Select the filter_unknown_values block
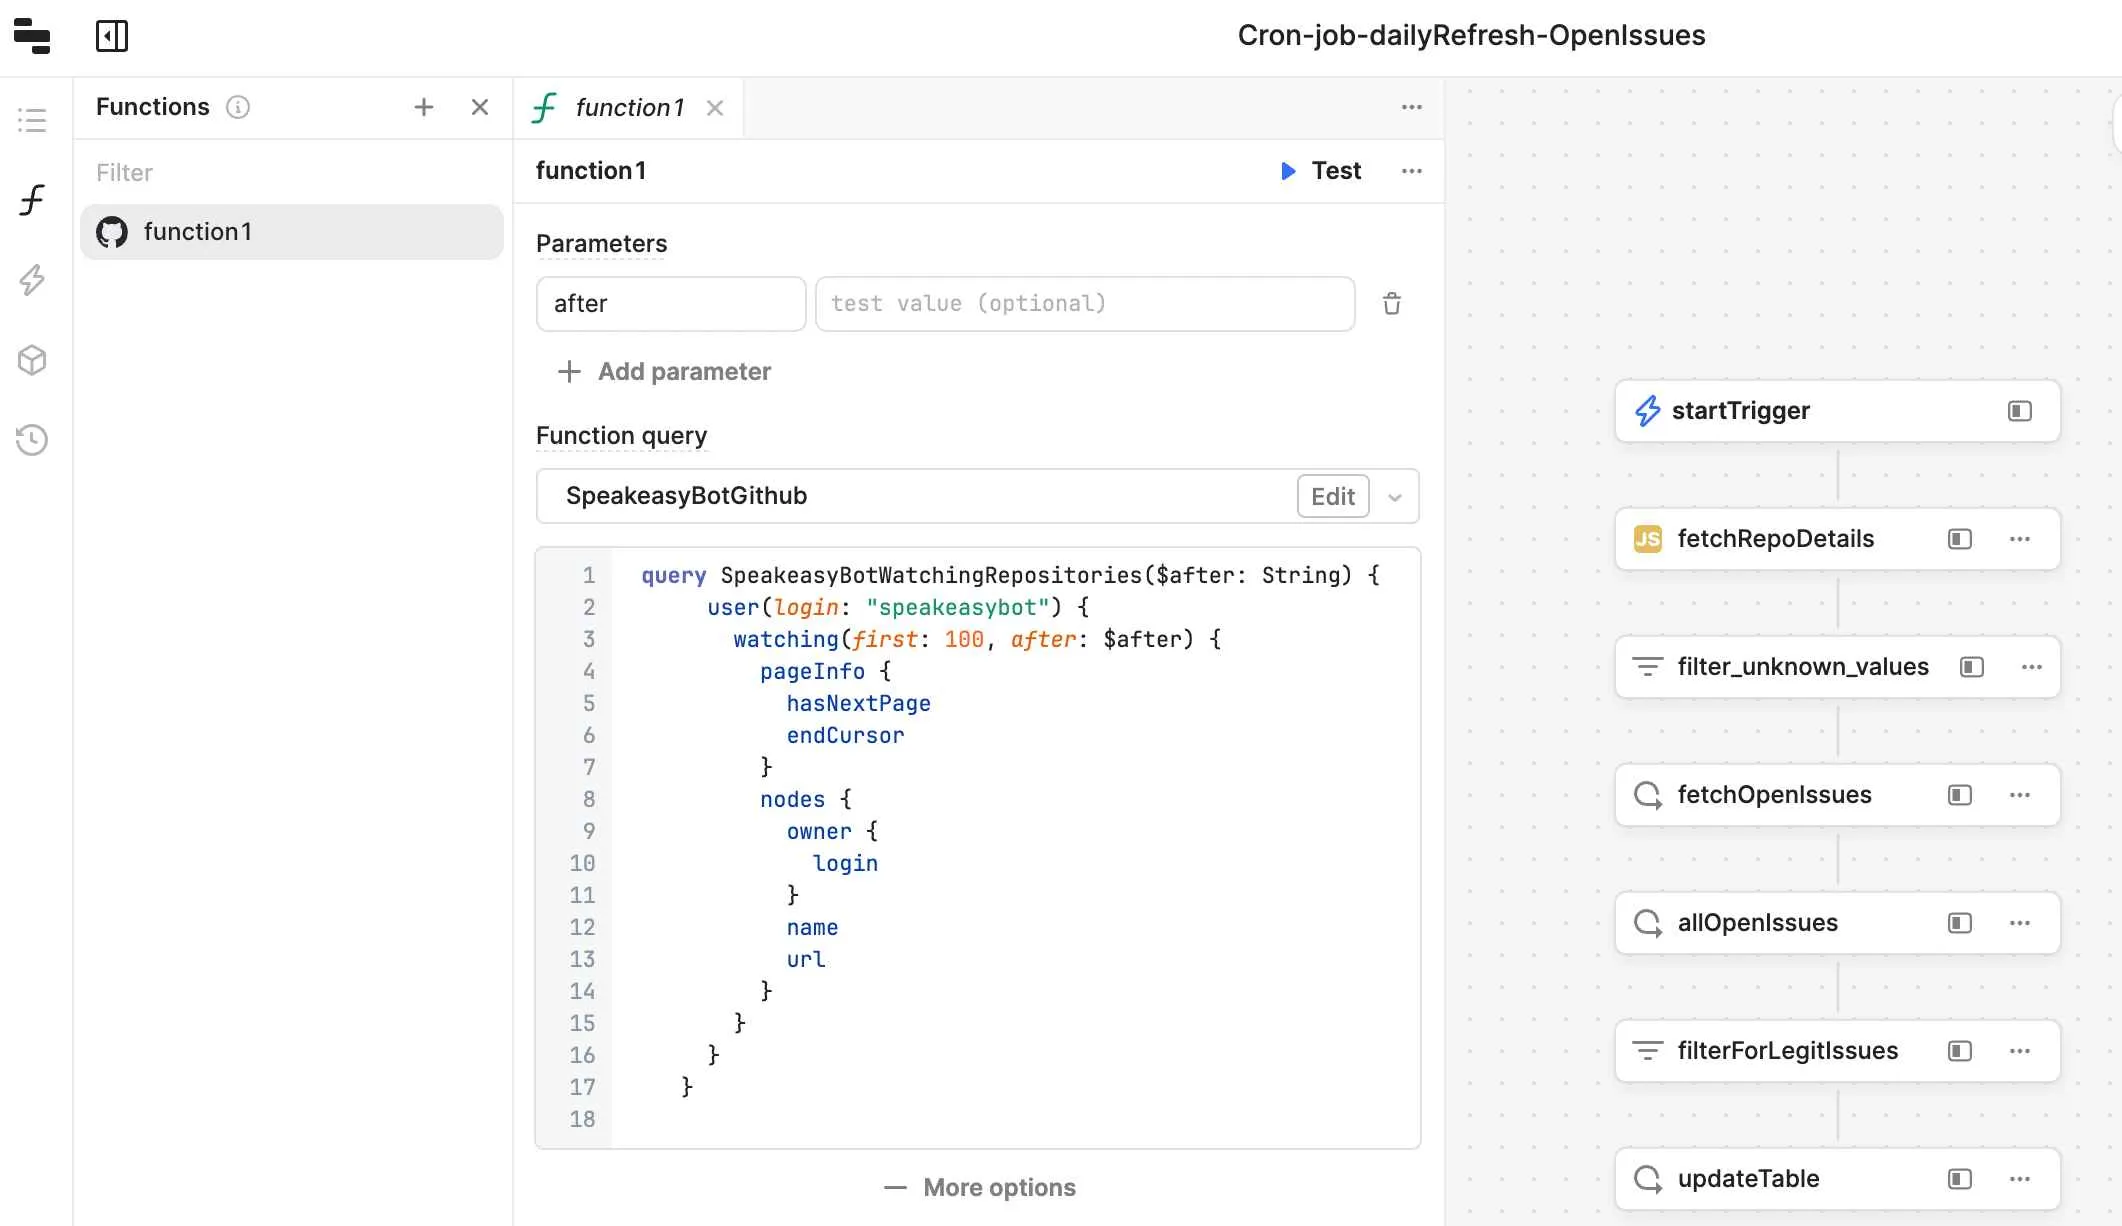This screenshot has height=1226, width=2122. (1838, 667)
